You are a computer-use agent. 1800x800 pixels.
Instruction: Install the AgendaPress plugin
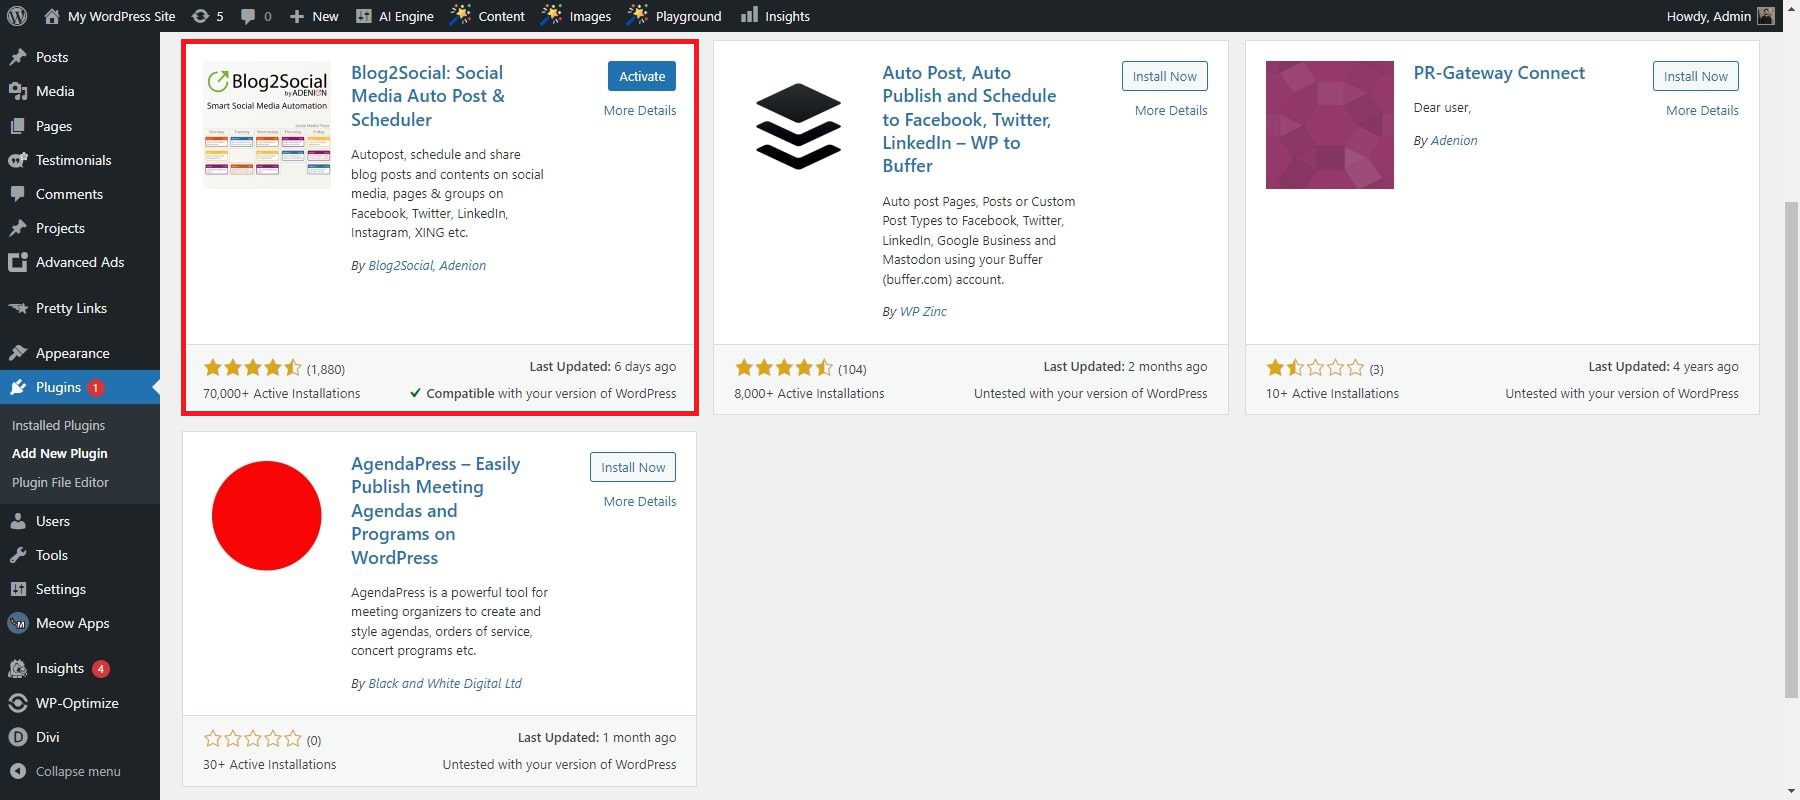(x=633, y=467)
